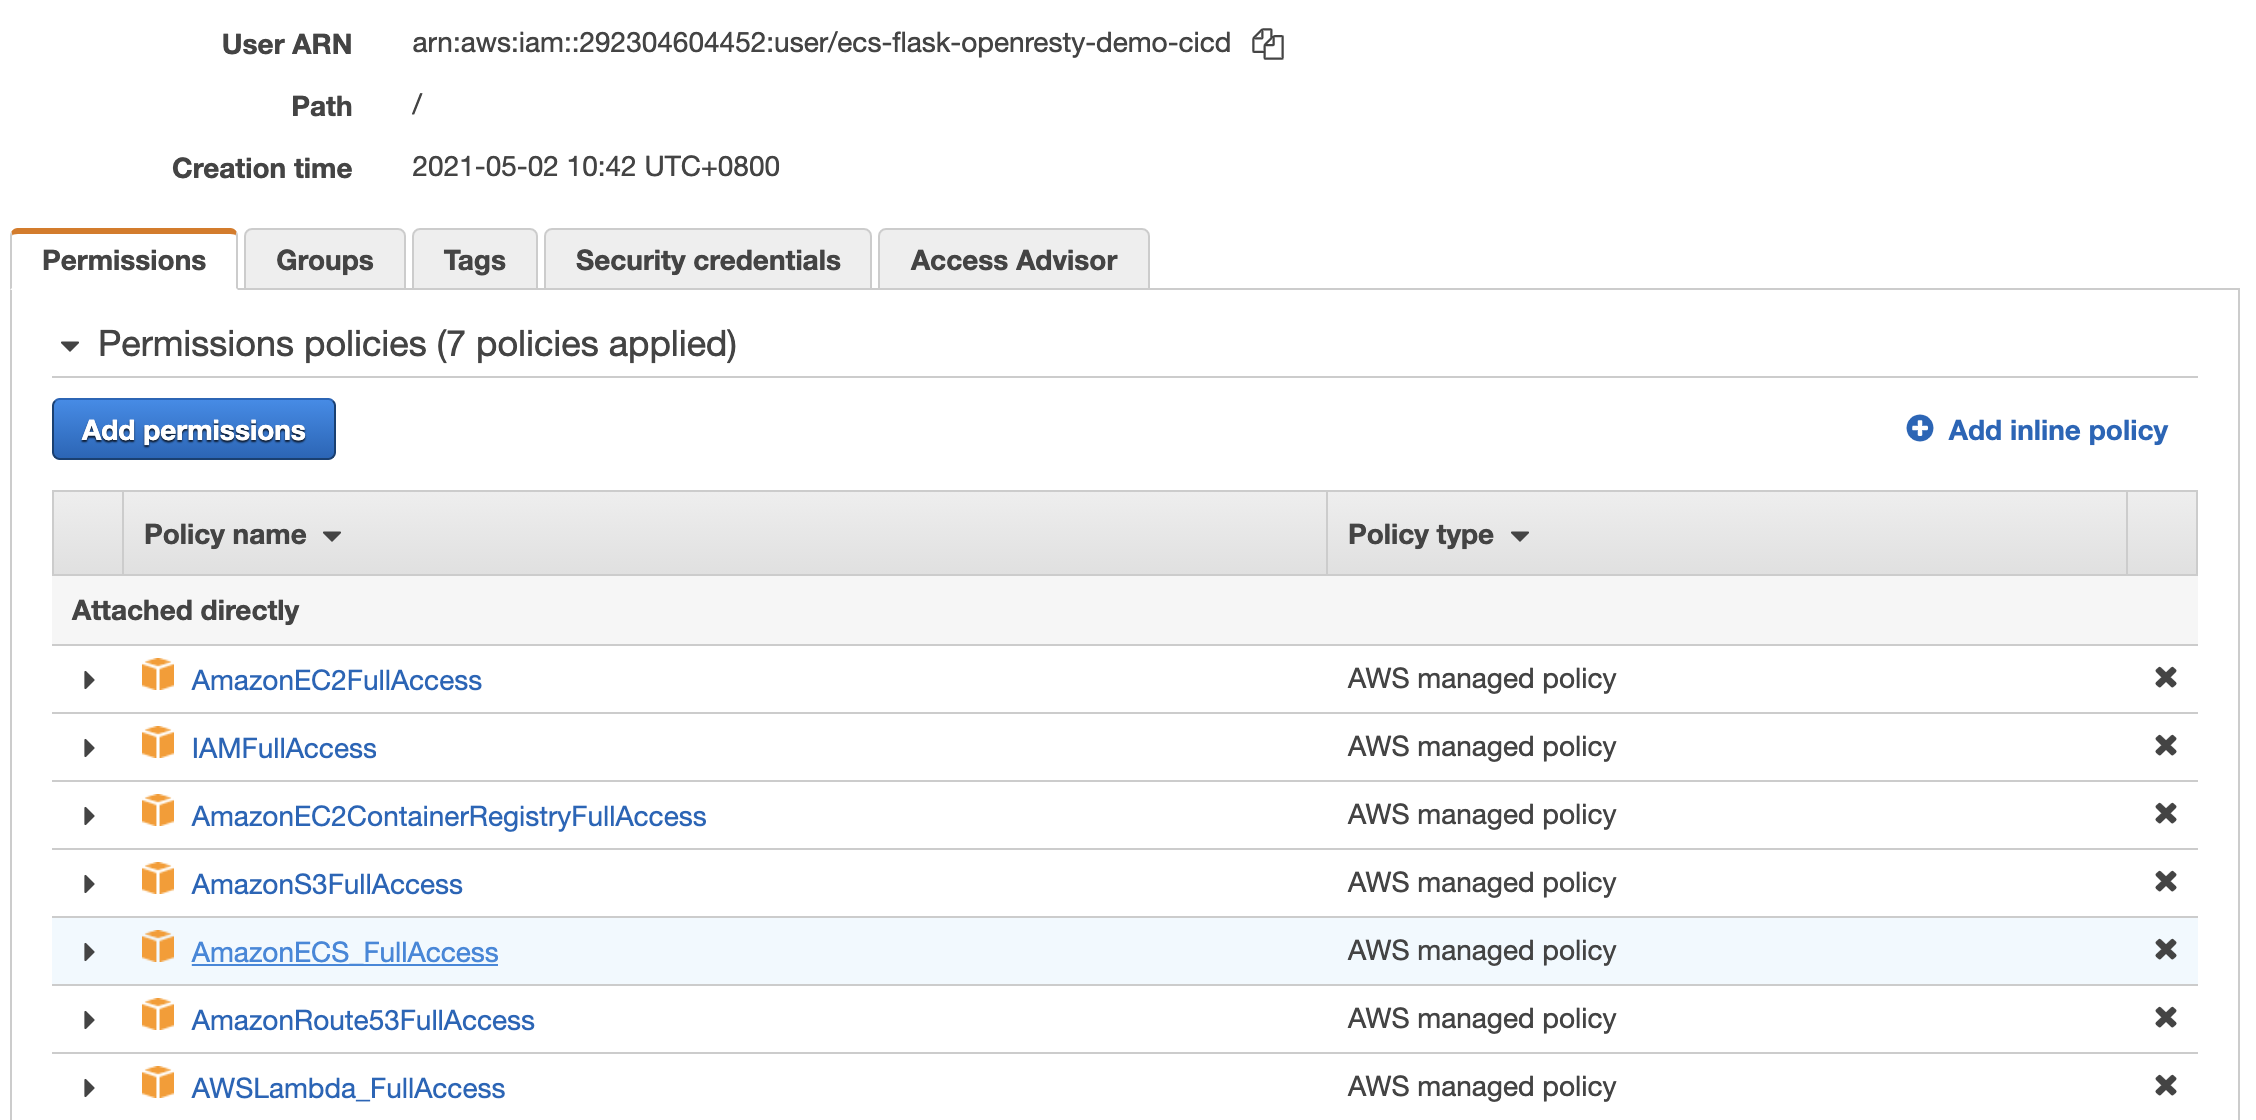Detach AWSLambda_FullAccess using the X icon
Viewport: 2256px width, 1120px height.
click(x=2165, y=1086)
